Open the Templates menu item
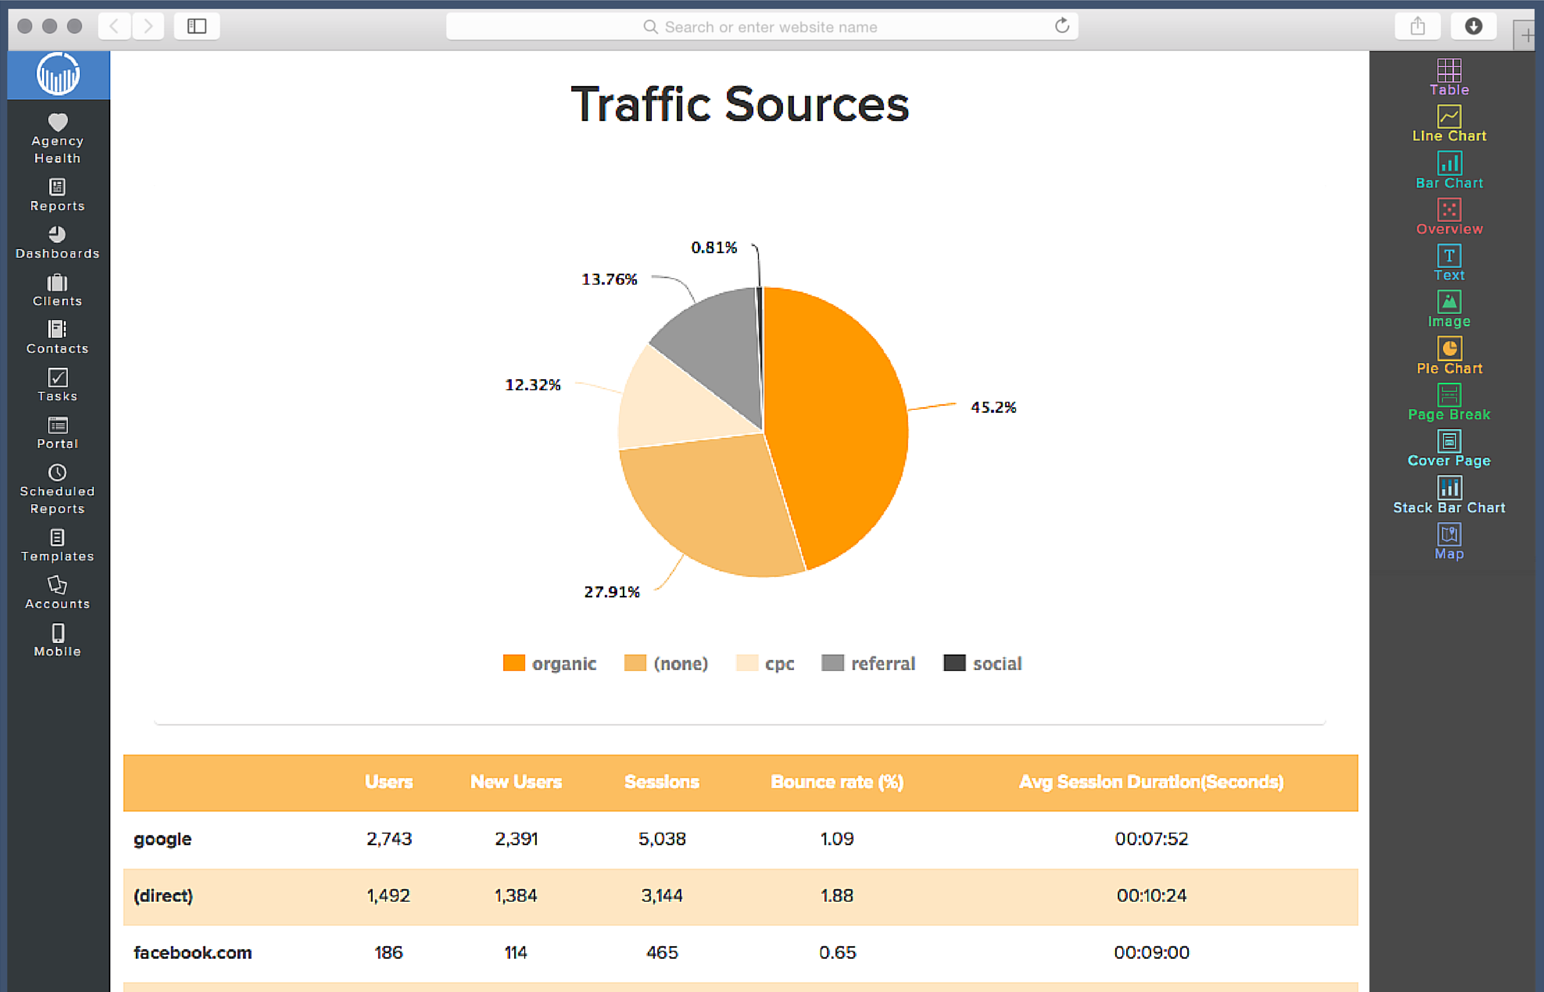 coord(57,545)
